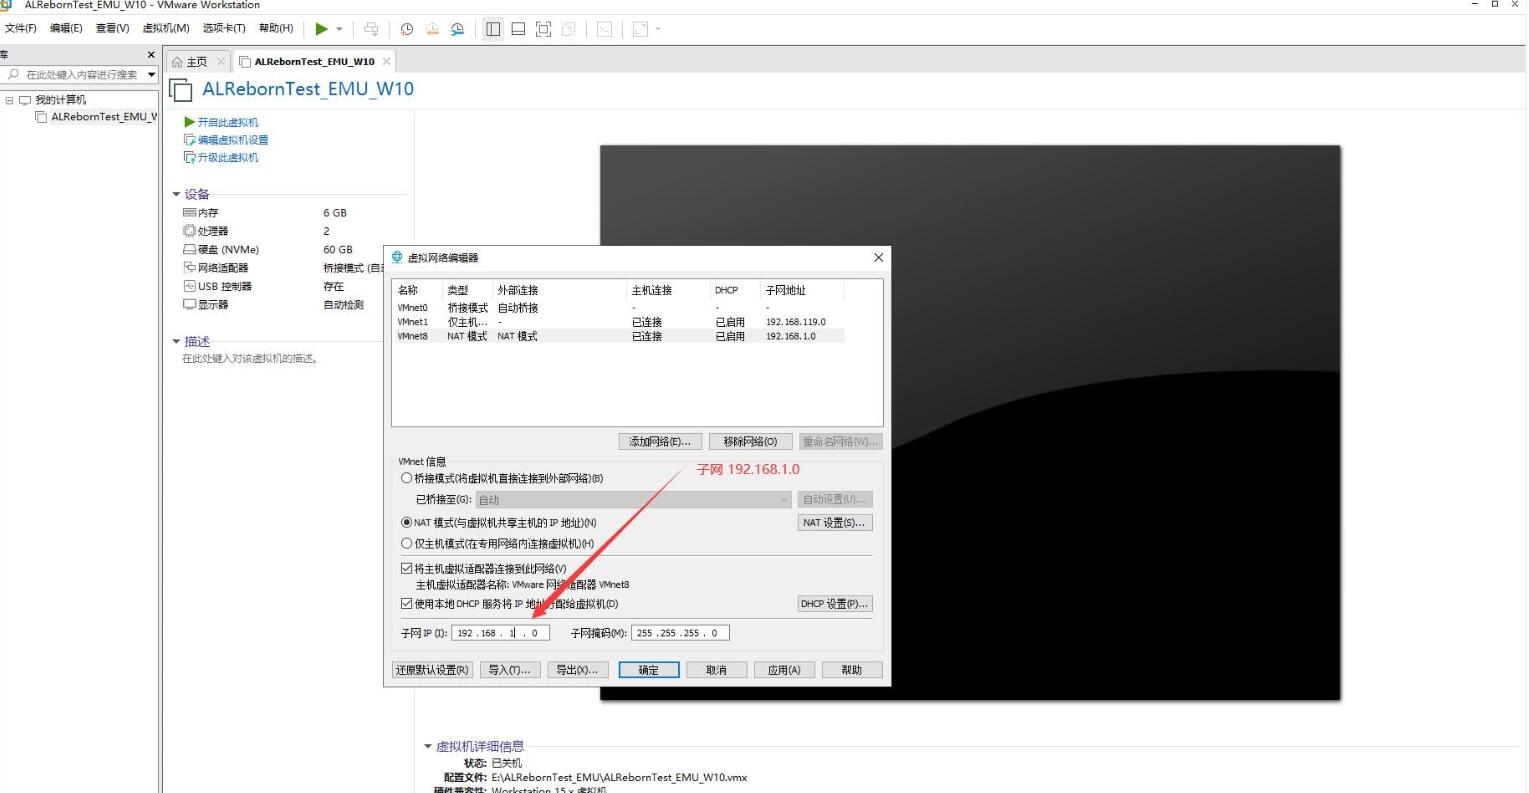The image size is (1529, 793).
Task: Click the 还原默认设置(R) button
Action: [x=432, y=670]
